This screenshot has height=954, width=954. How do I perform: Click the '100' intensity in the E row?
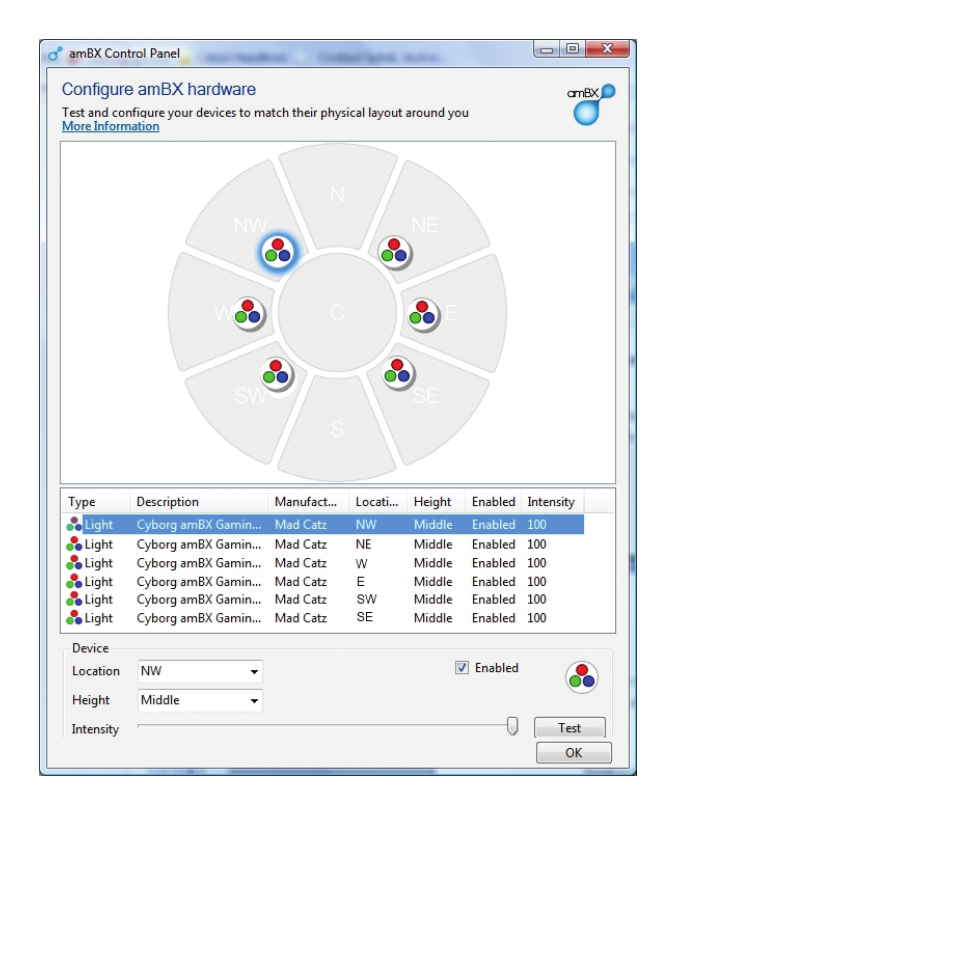coord(537,582)
